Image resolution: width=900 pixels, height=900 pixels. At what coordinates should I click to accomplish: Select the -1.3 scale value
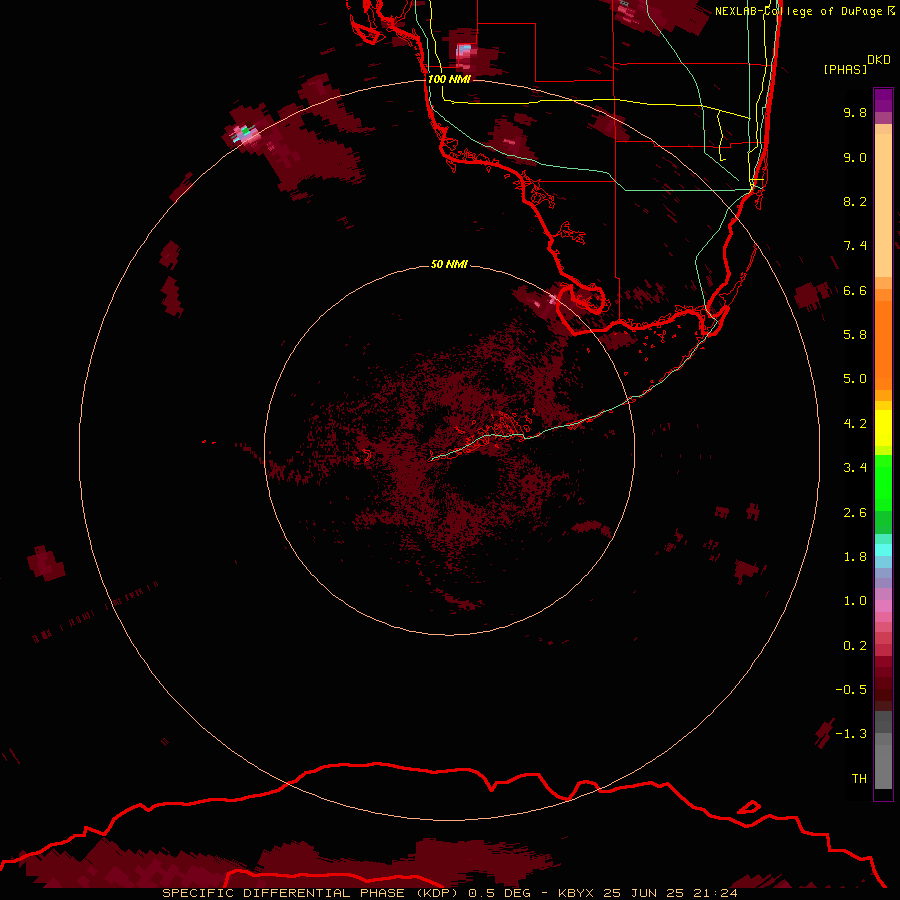click(x=851, y=734)
